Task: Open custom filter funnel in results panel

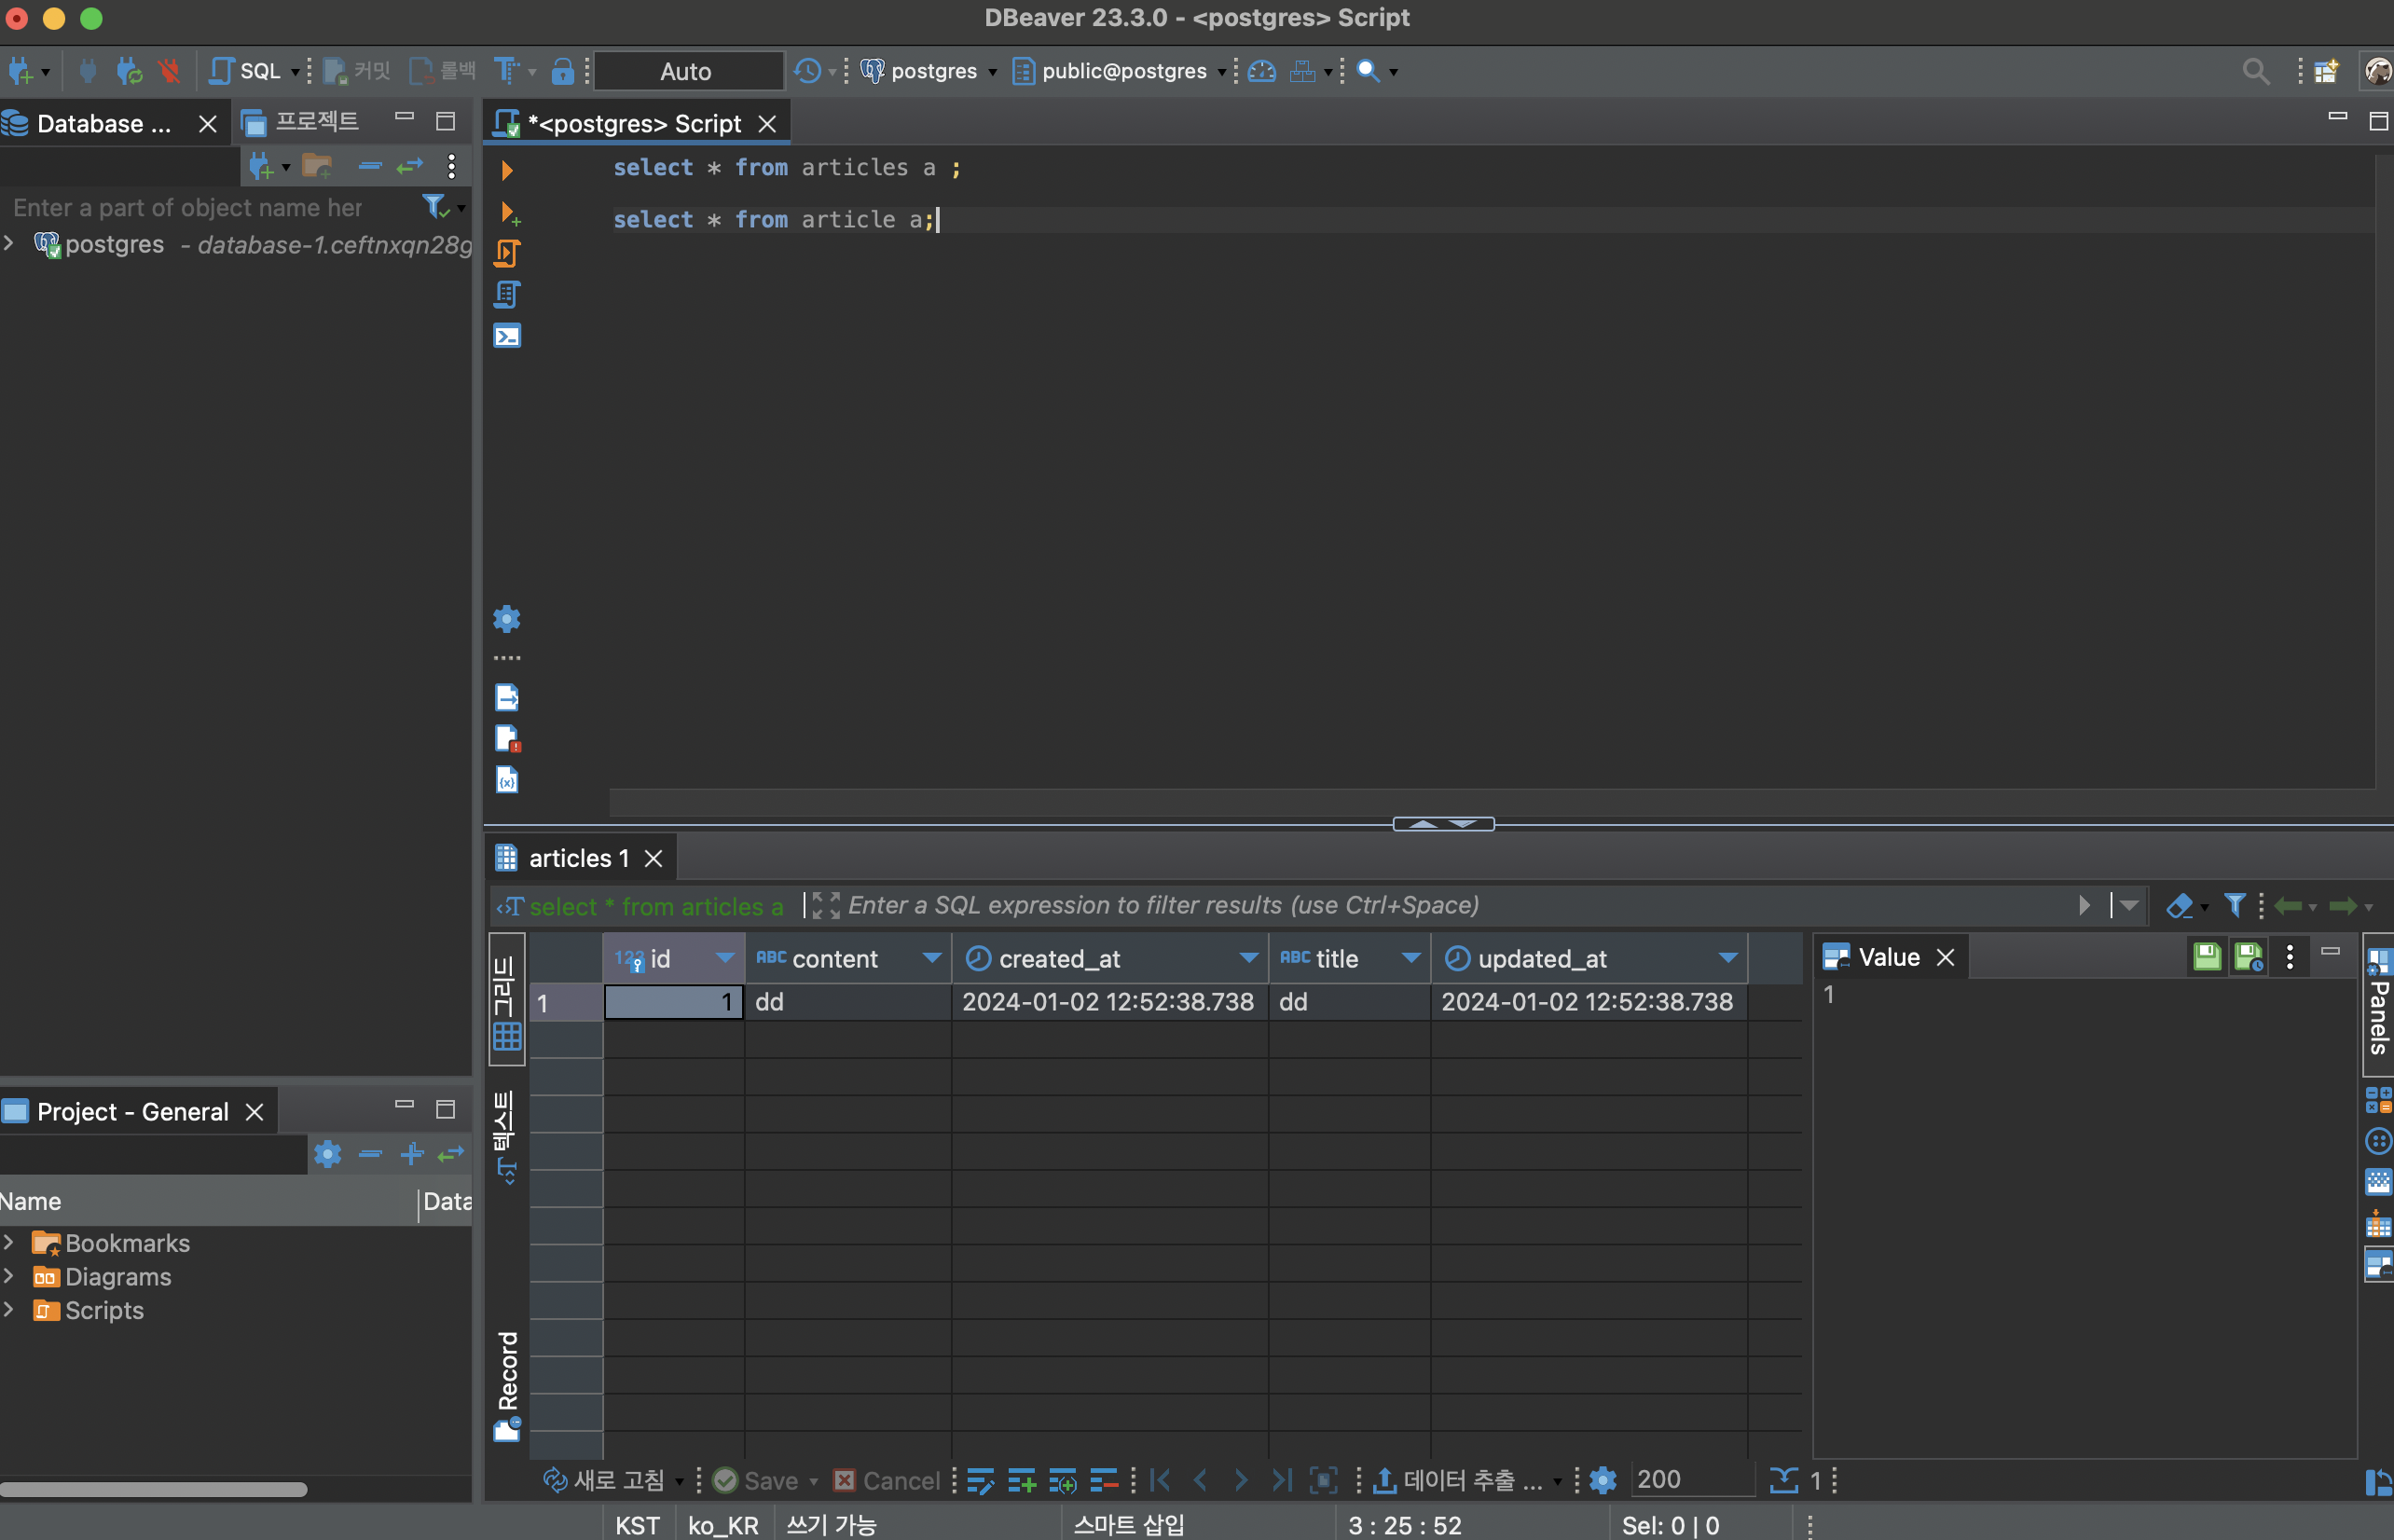Action: click(2235, 906)
